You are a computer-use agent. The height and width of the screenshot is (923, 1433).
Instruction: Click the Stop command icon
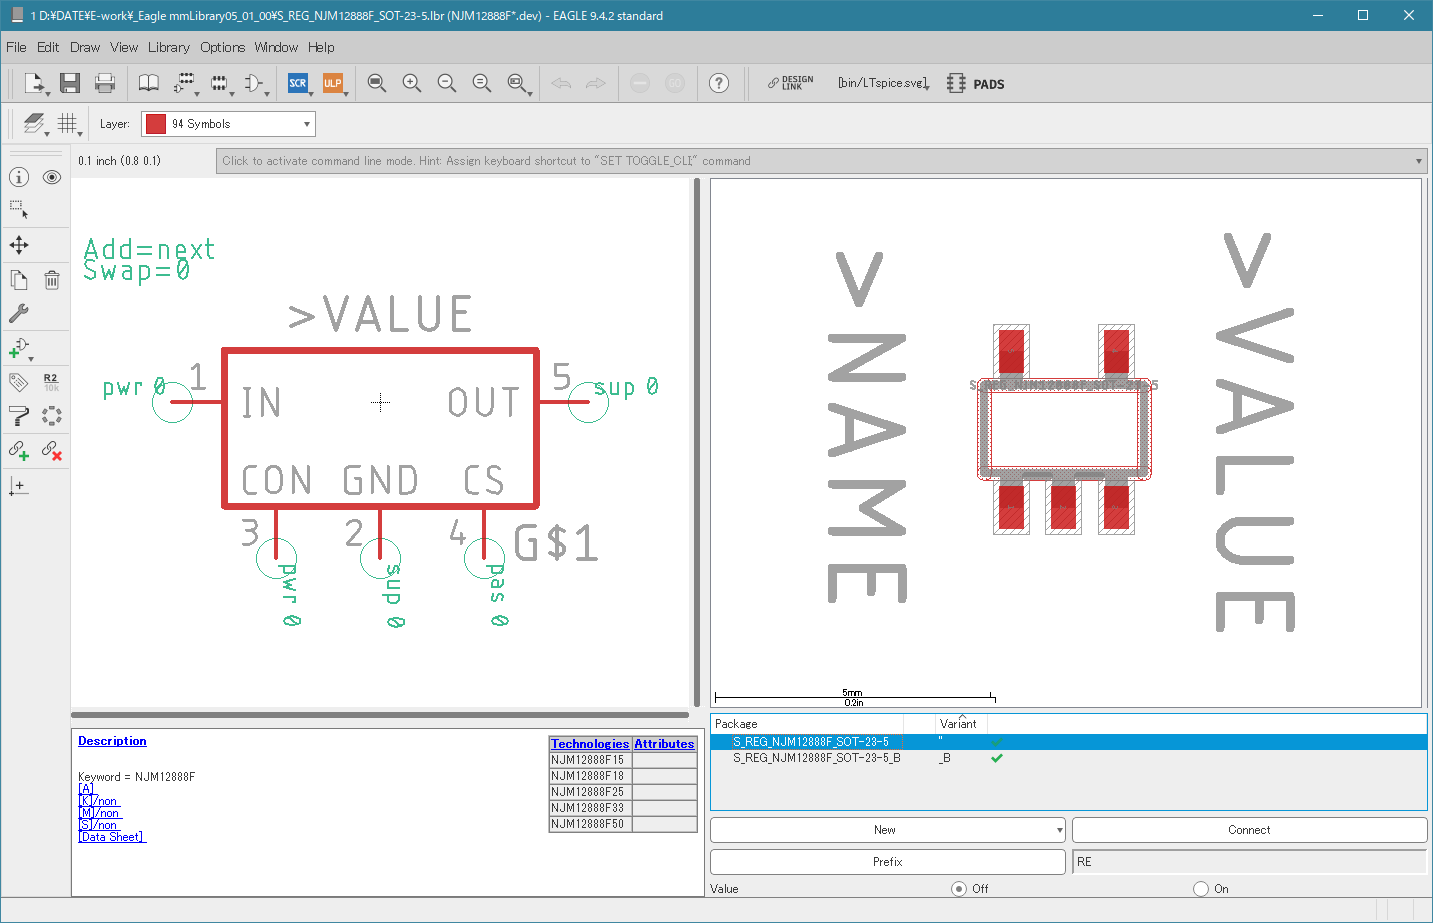click(x=640, y=83)
